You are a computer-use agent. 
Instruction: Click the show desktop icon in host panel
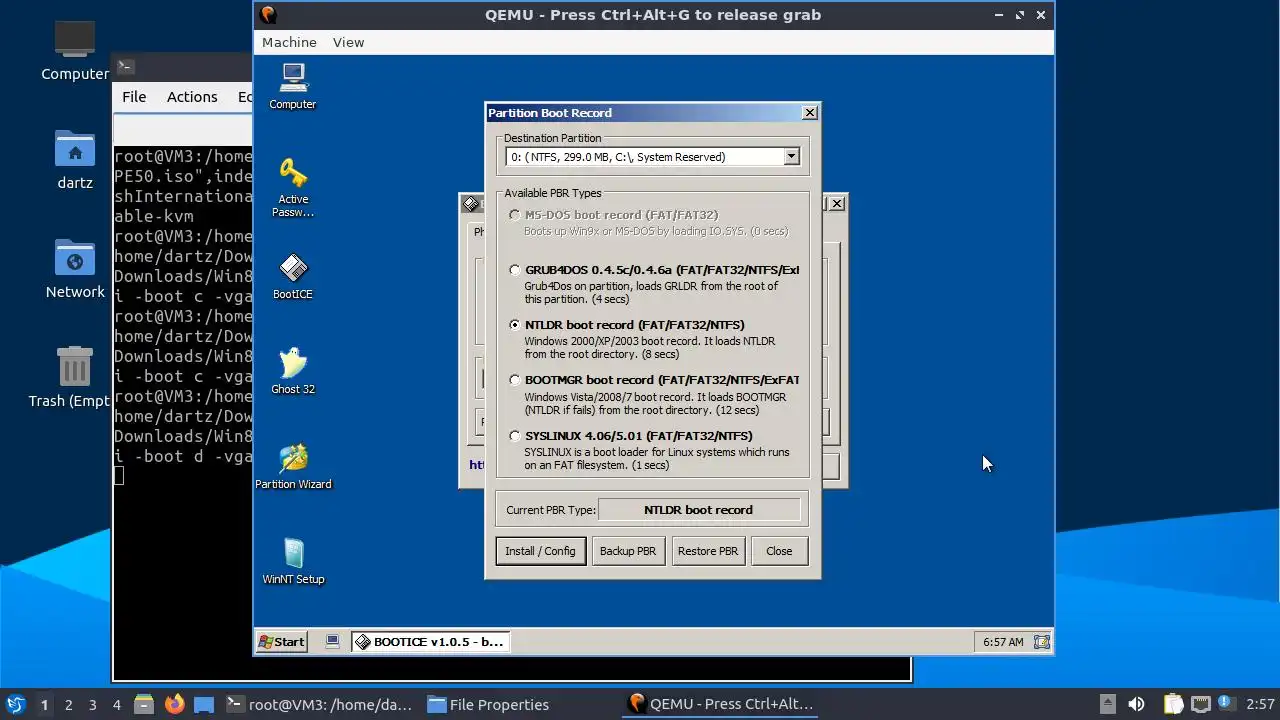click(204, 704)
